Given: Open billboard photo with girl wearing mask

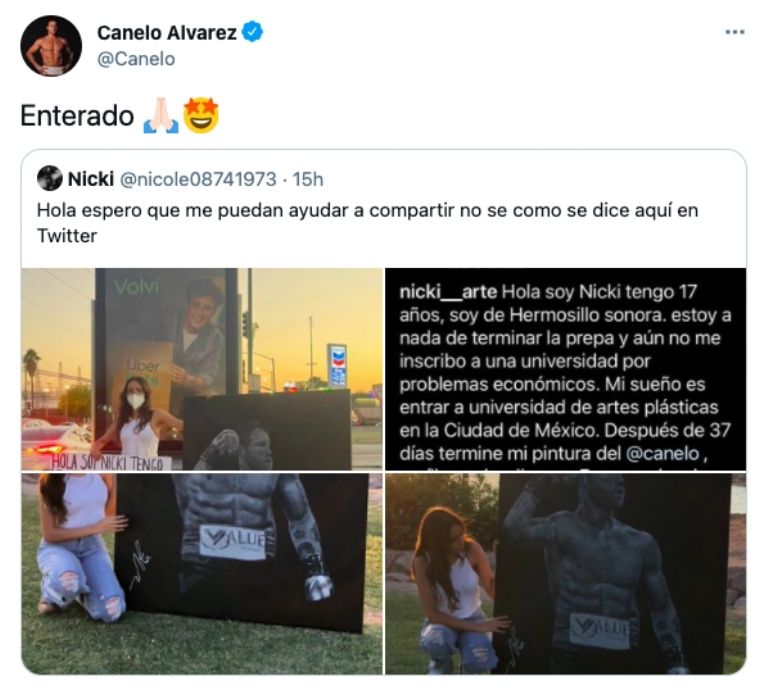Looking at the screenshot, I should click(201, 369).
